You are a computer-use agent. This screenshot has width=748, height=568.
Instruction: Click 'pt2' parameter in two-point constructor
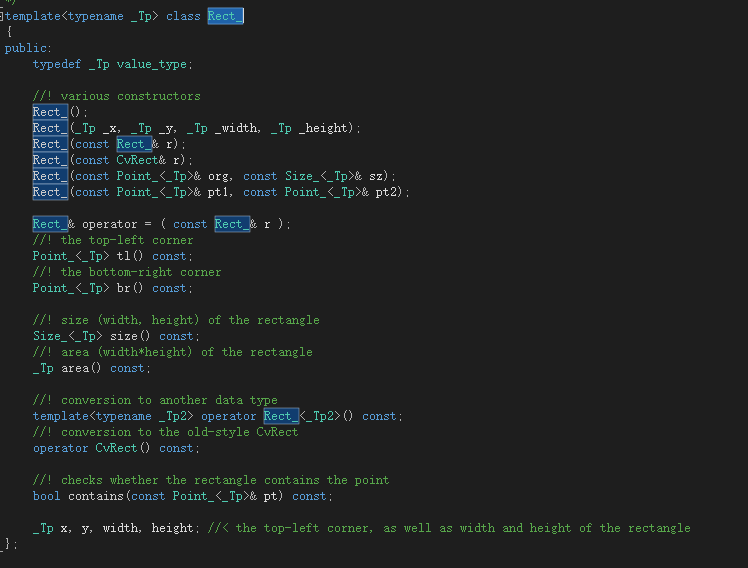pos(386,192)
